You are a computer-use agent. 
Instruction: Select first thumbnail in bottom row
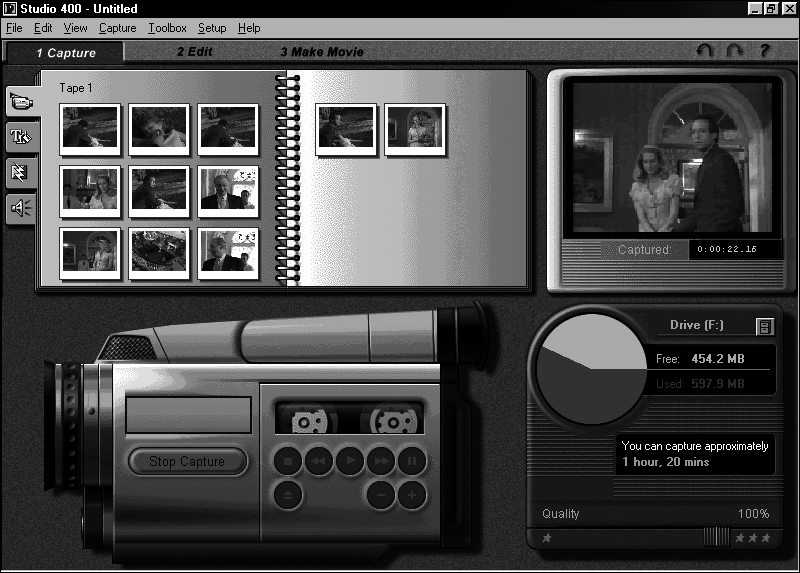tap(90, 254)
